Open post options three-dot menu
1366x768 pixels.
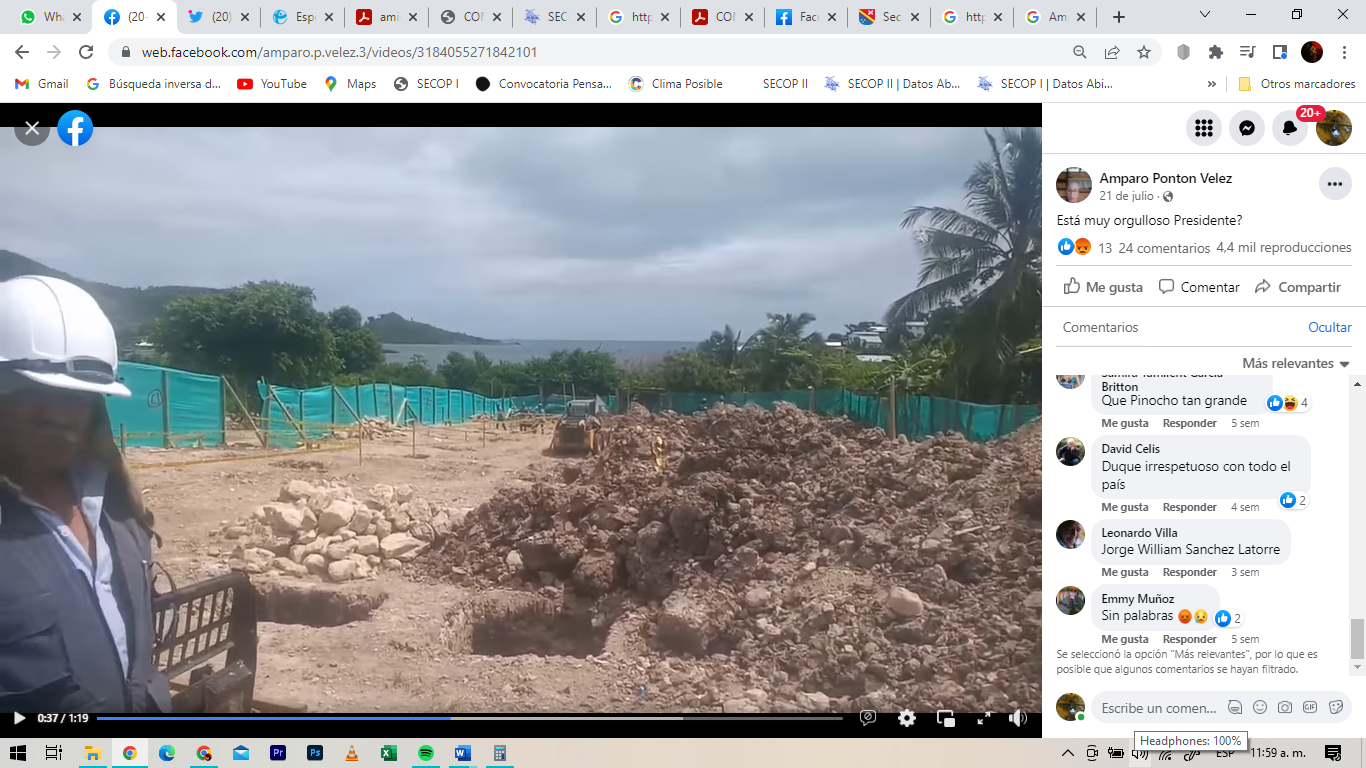pos(1335,184)
